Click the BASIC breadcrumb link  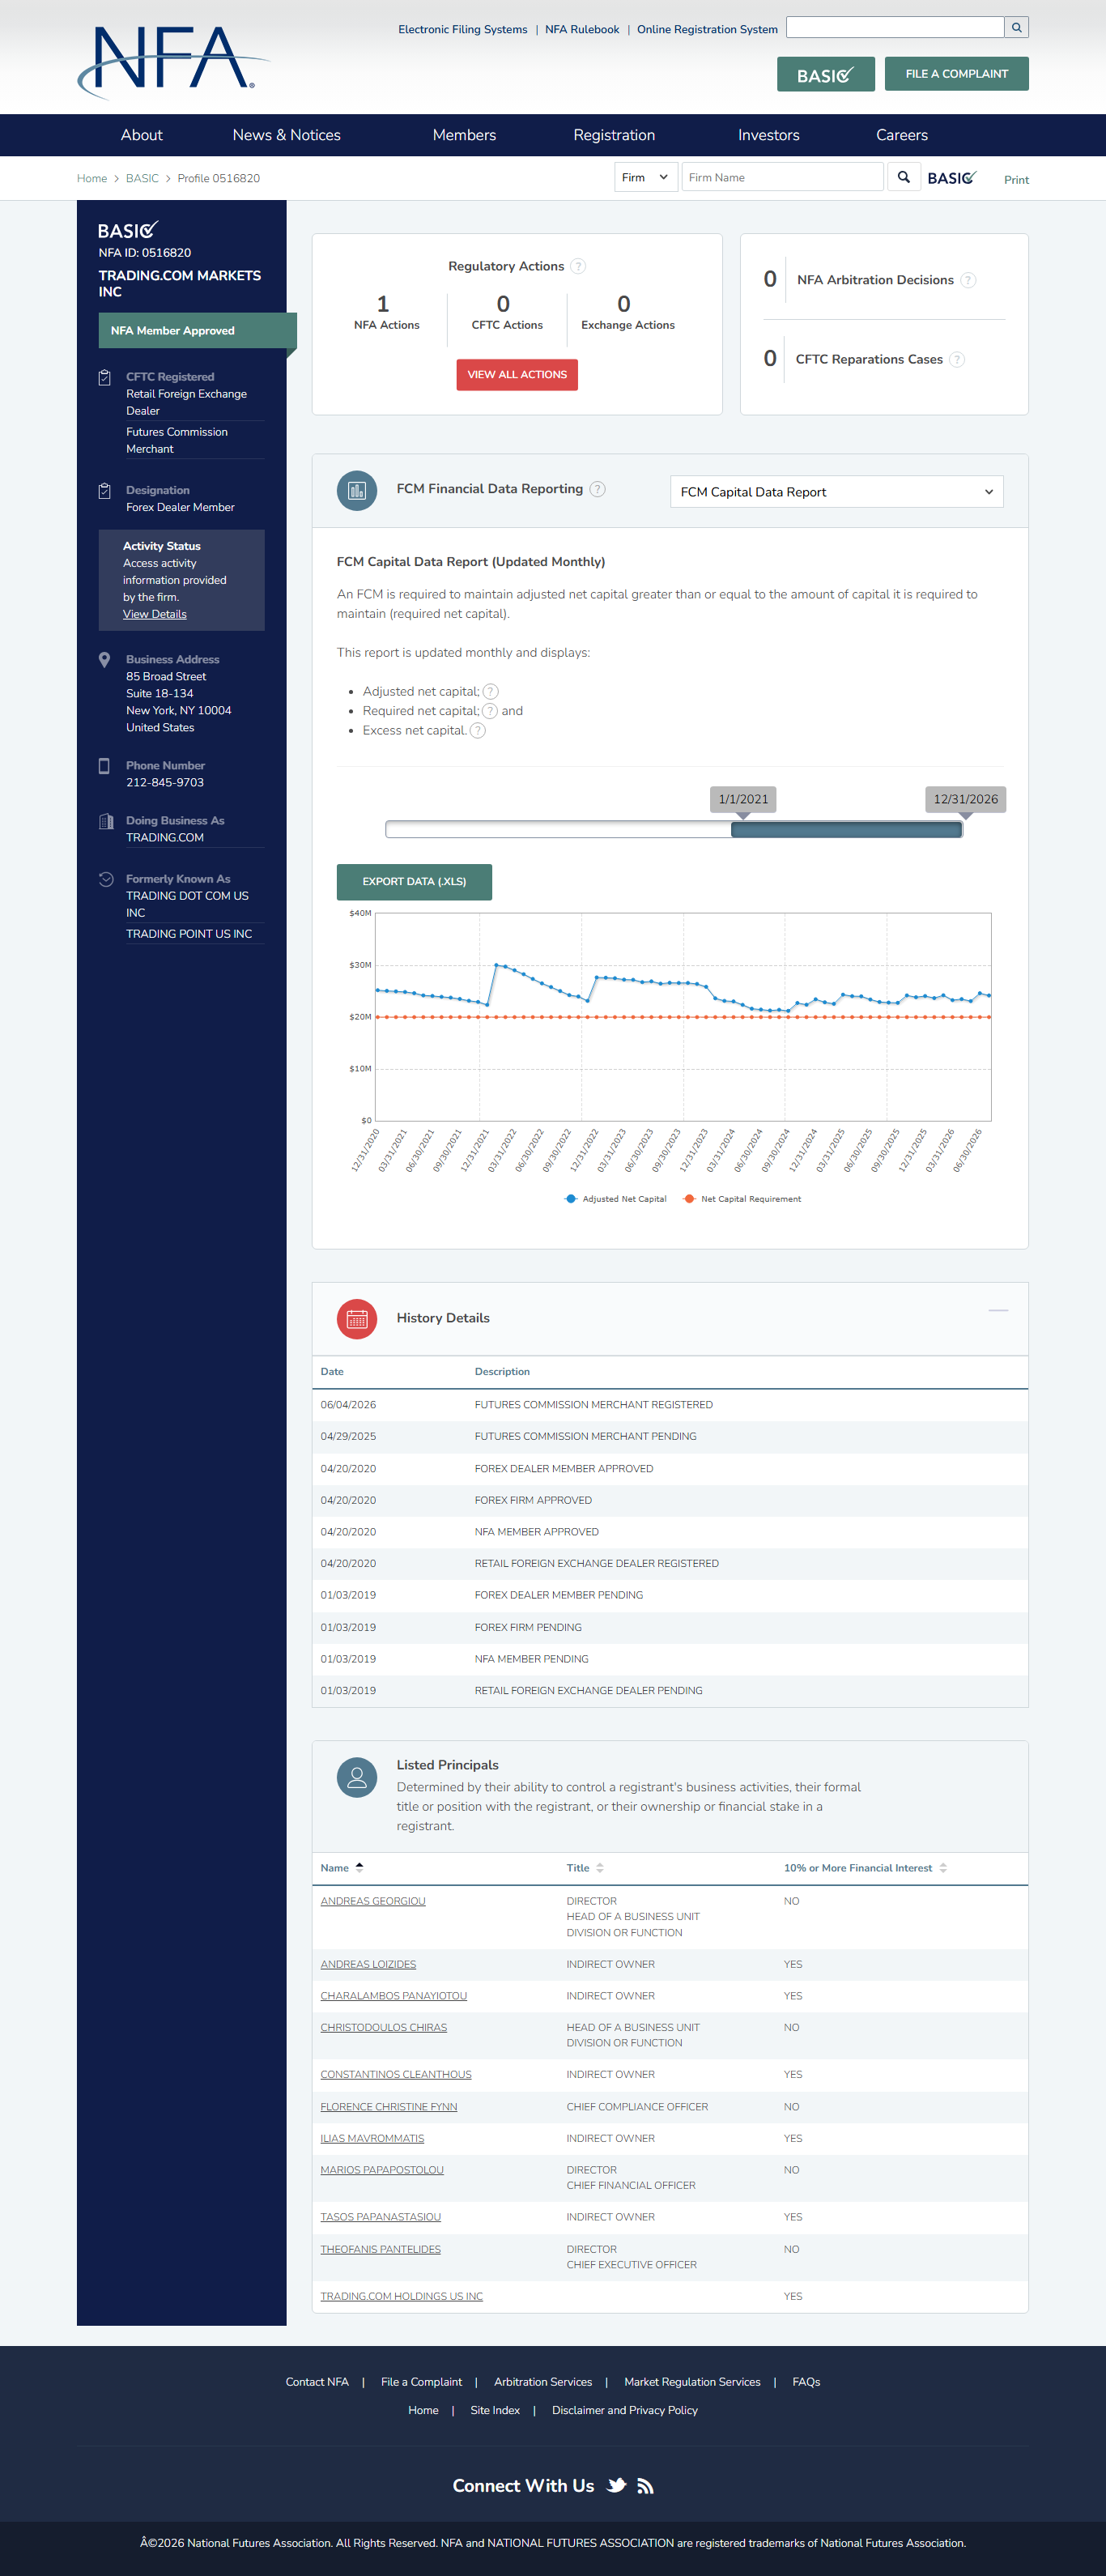click(142, 178)
